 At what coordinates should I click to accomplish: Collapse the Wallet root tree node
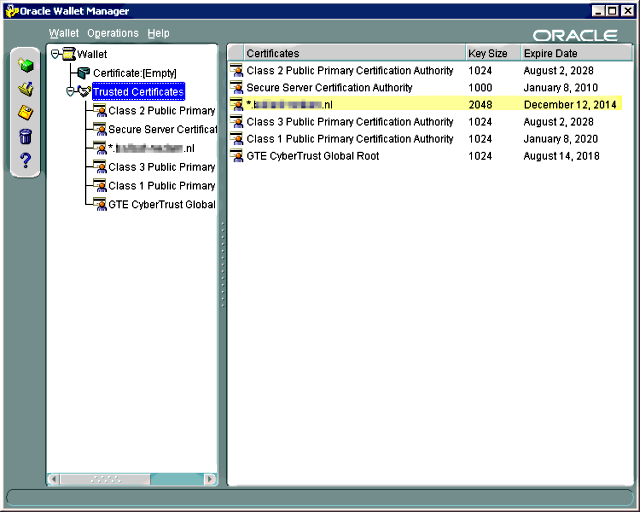coord(55,54)
